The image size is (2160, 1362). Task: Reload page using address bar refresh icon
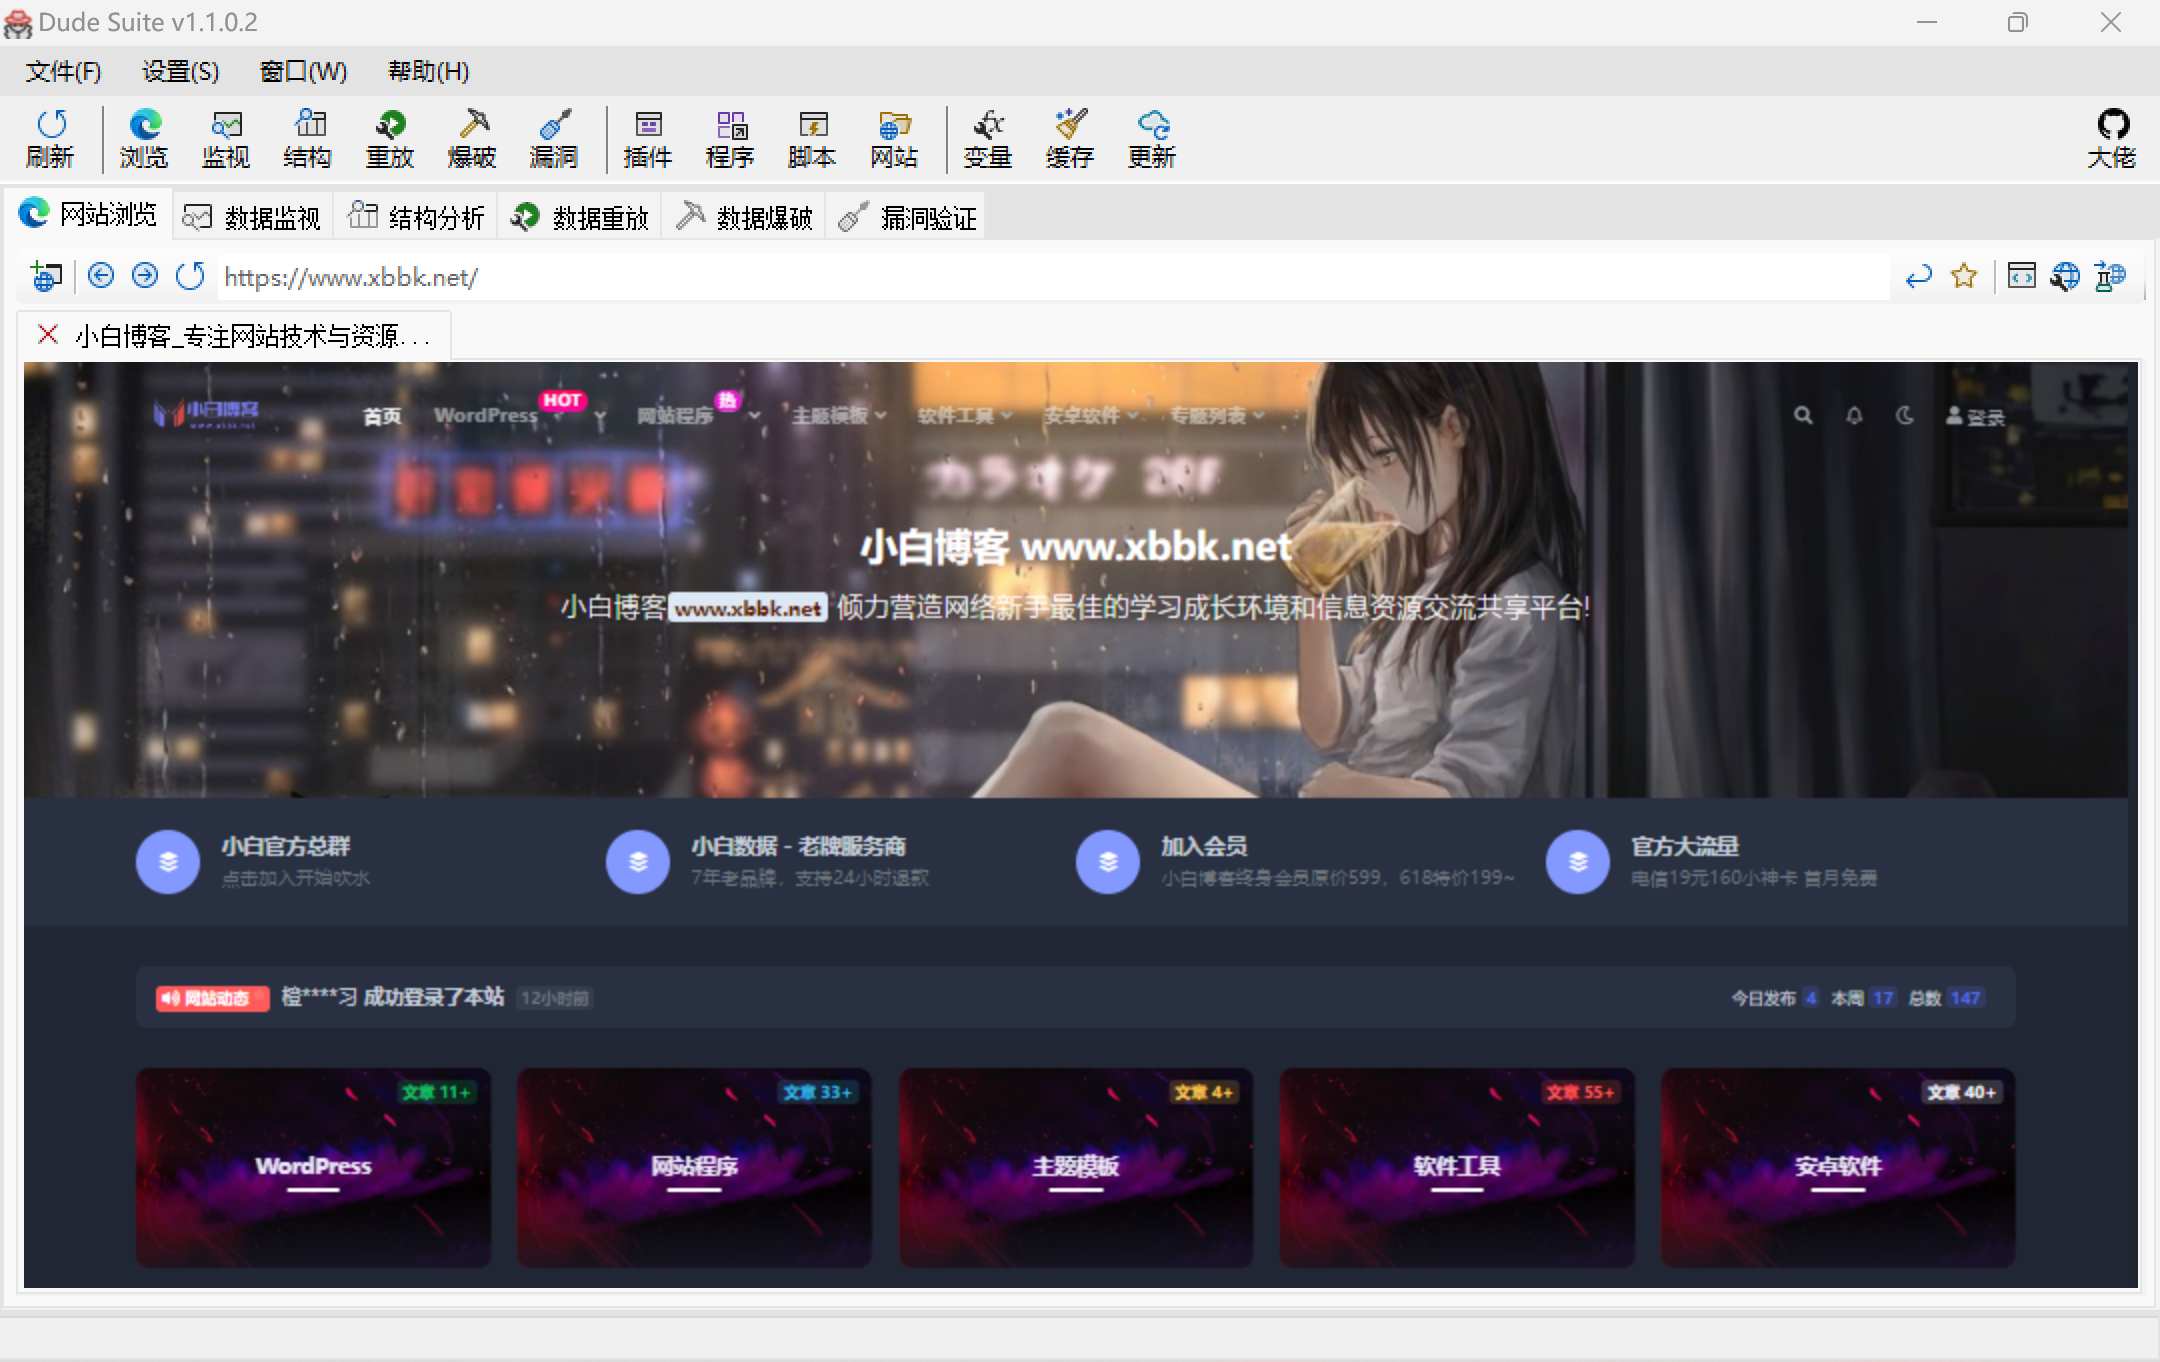click(x=190, y=275)
